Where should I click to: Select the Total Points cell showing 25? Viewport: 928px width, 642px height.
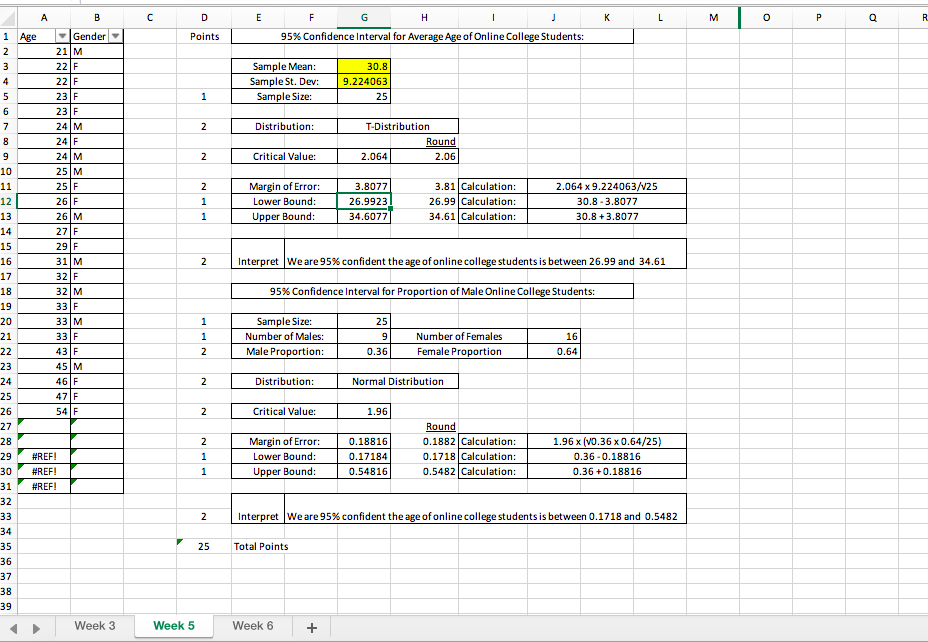204,546
